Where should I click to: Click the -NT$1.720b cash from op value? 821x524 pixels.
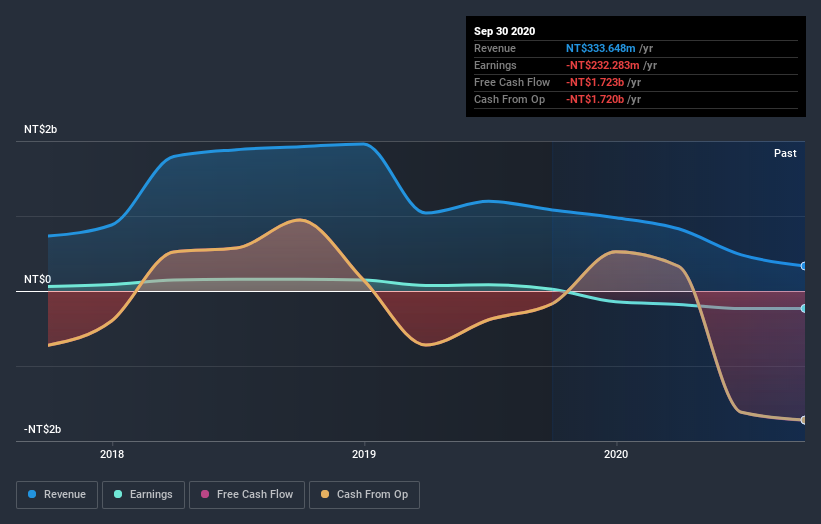click(x=595, y=99)
